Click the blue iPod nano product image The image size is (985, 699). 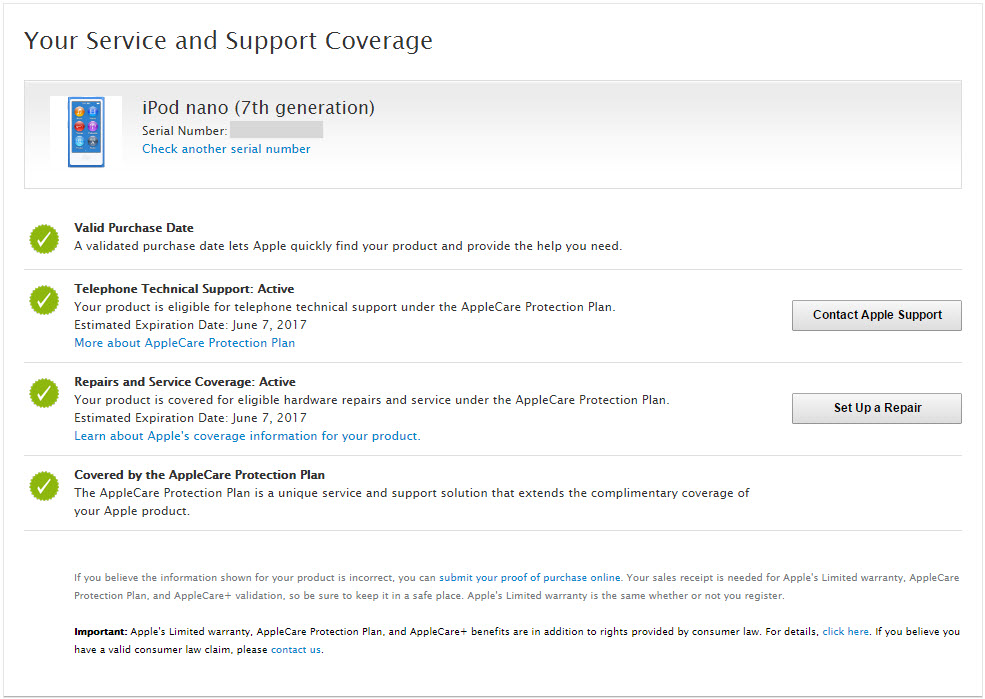pos(85,132)
